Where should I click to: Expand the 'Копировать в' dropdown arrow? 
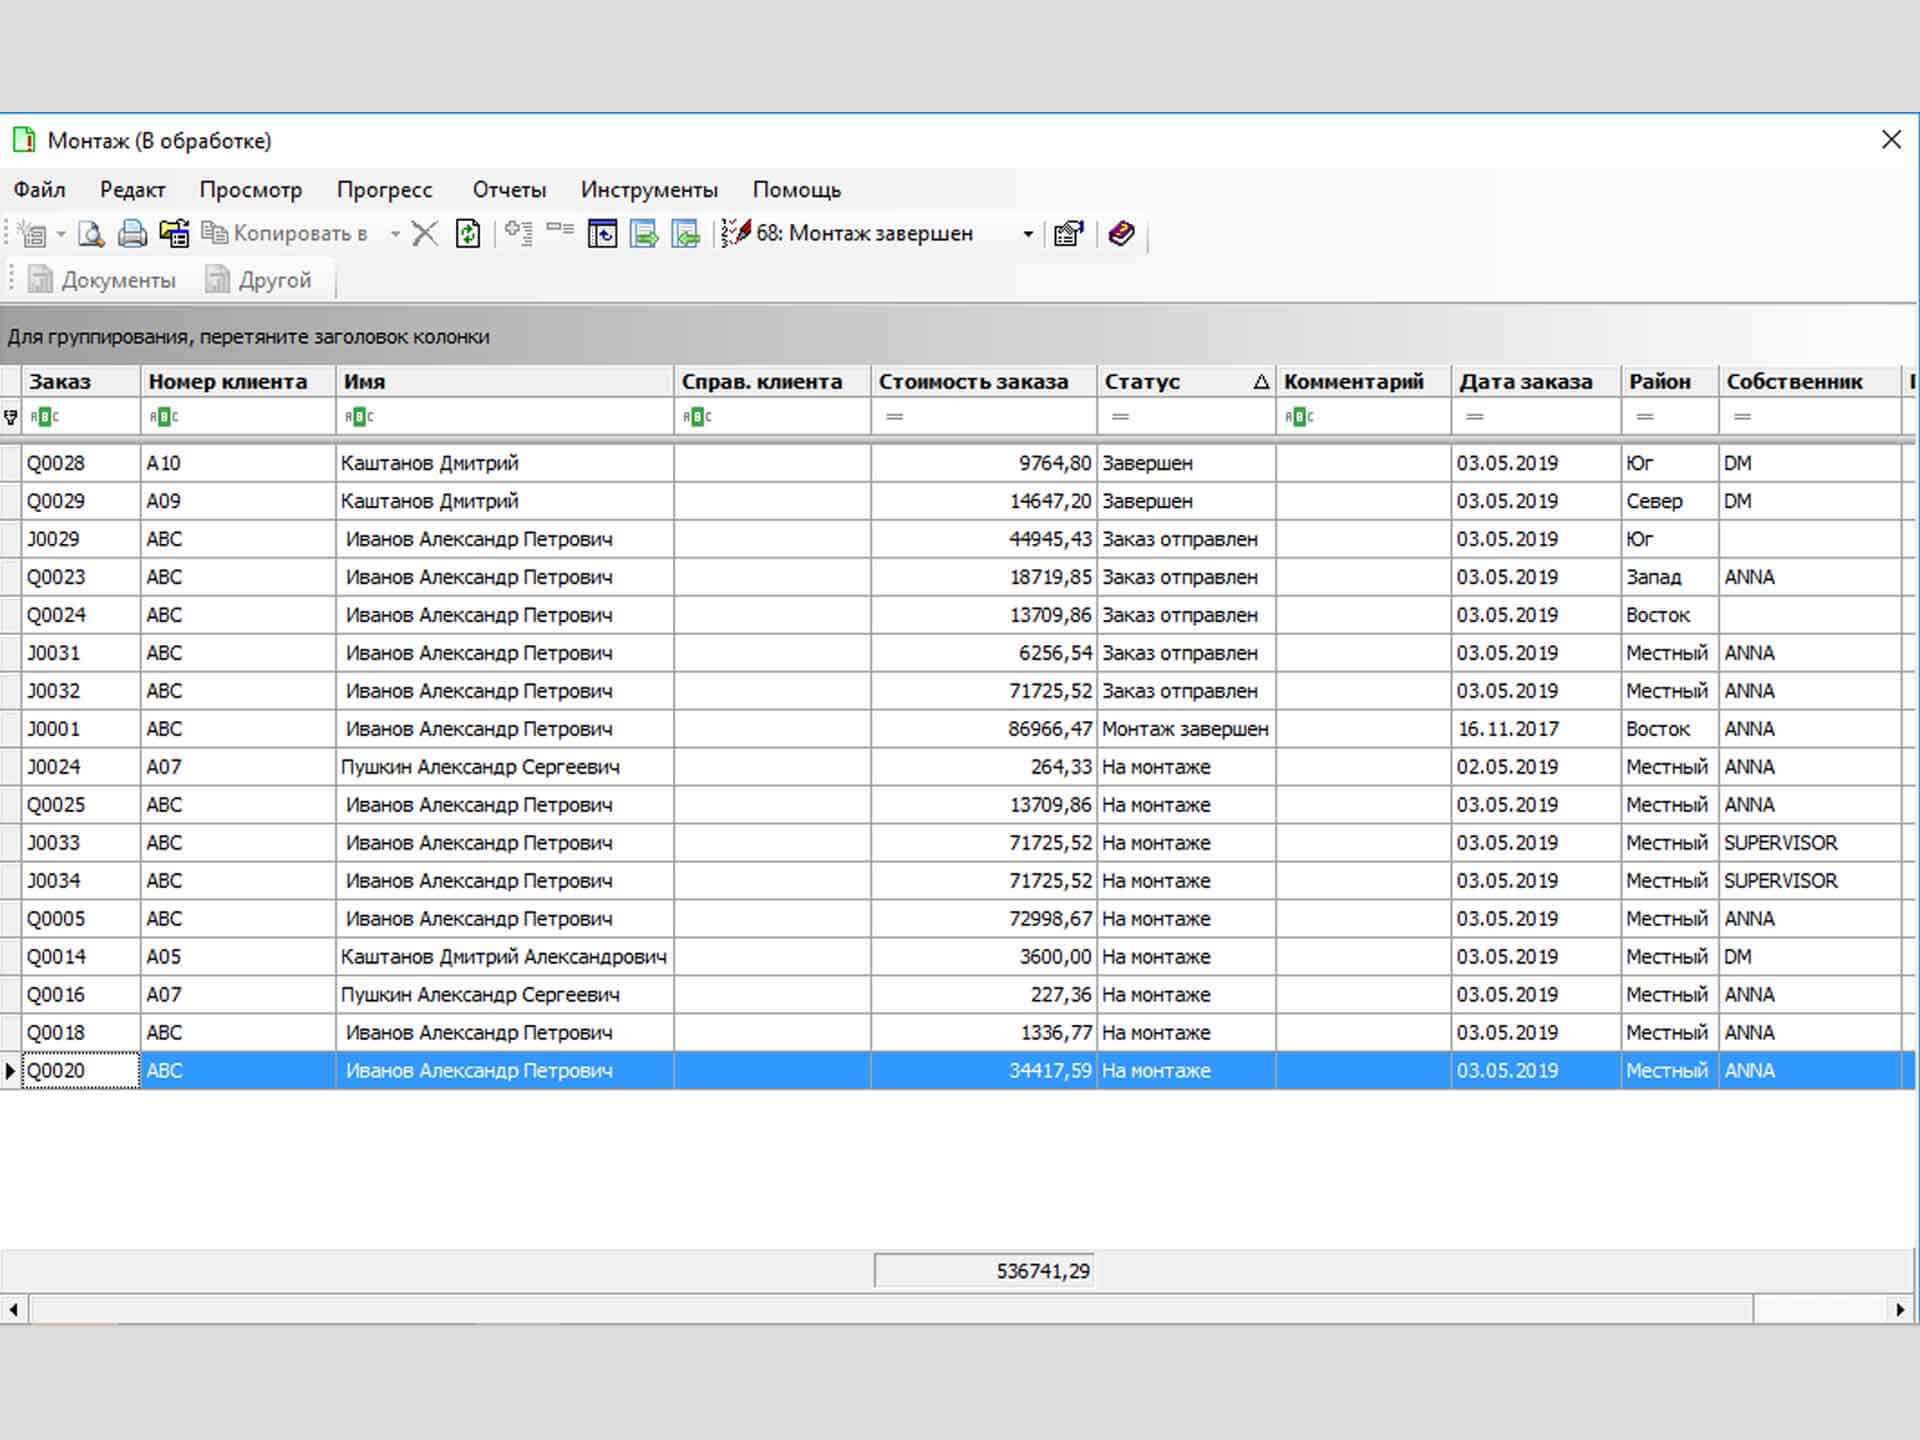coord(396,234)
